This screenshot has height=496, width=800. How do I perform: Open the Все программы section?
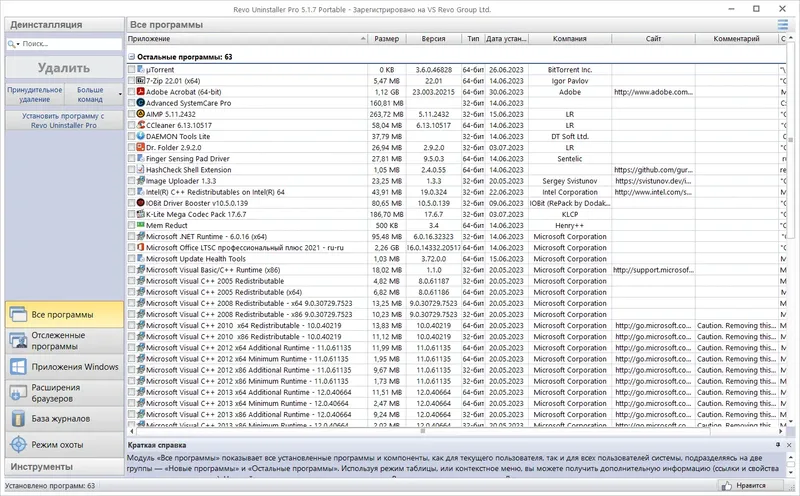(64, 314)
